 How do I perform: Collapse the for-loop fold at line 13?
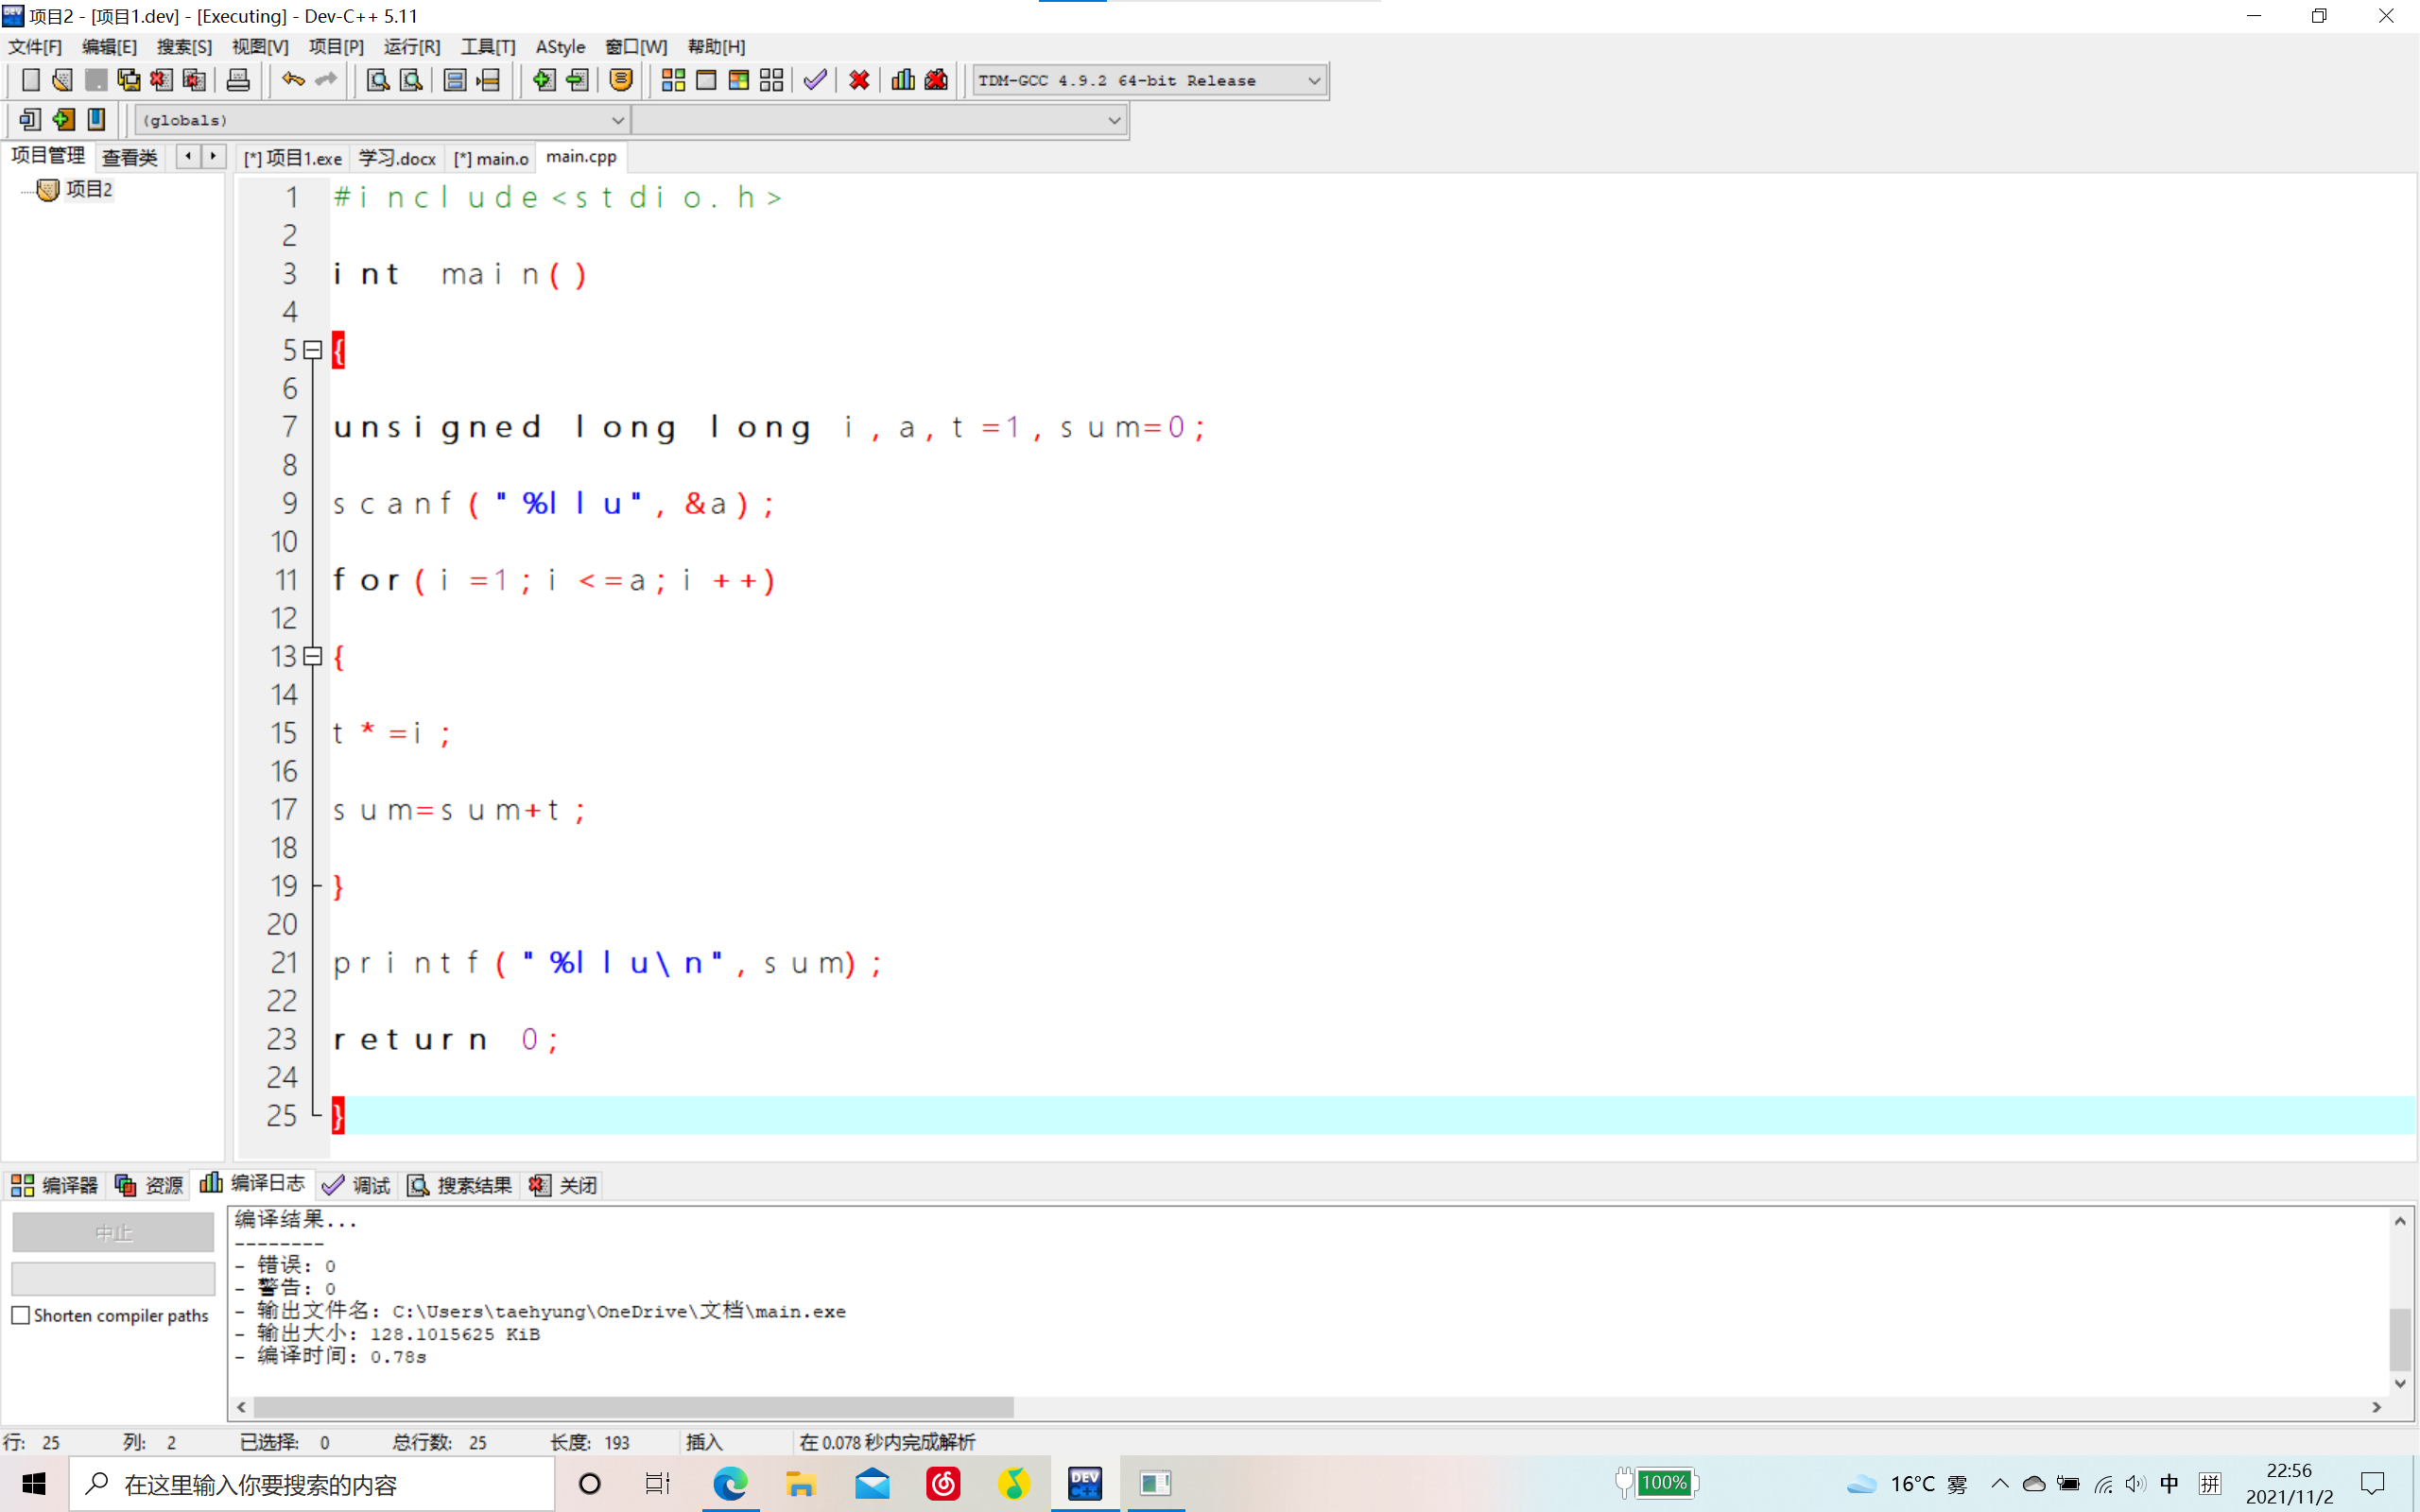(313, 656)
